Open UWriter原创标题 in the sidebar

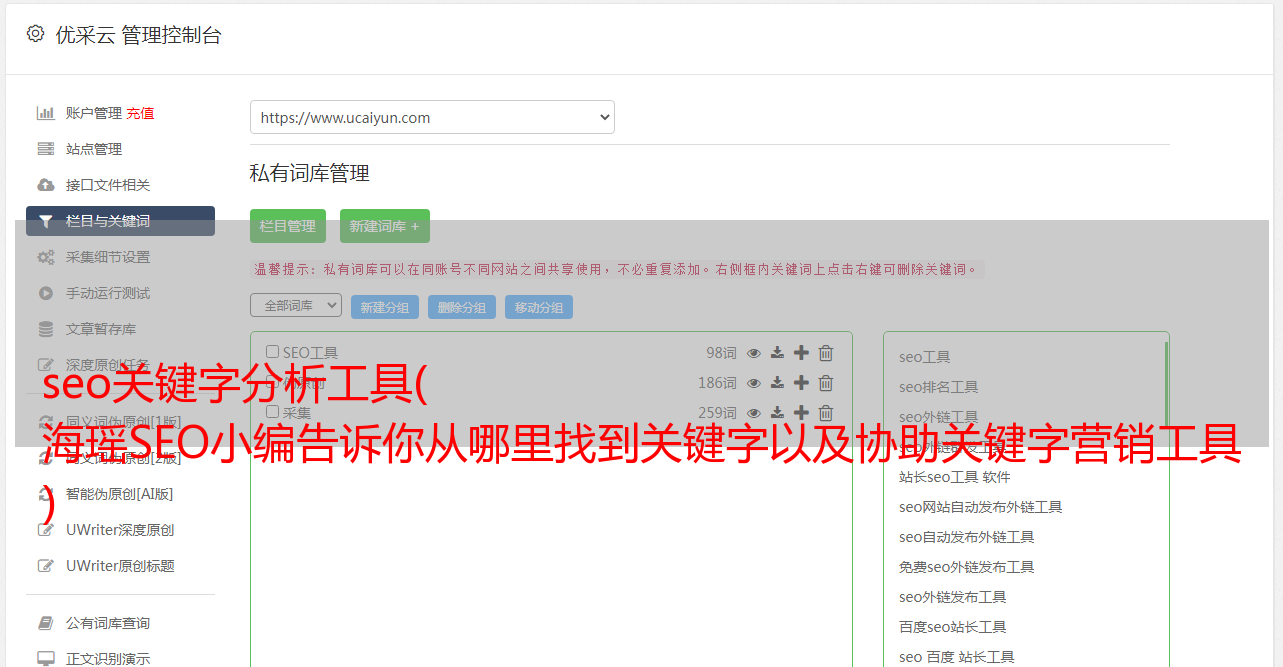coord(120,566)
